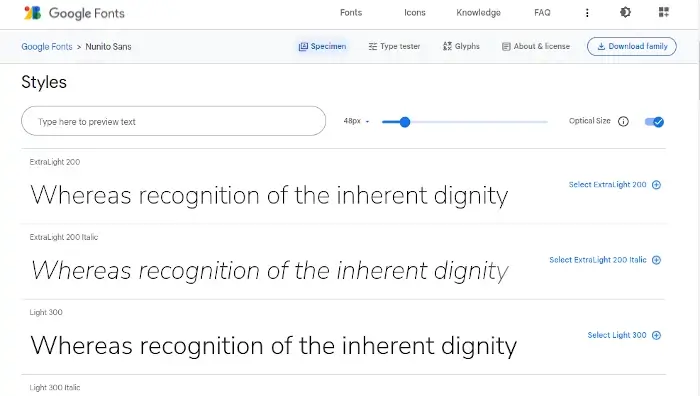700x396 pixels.
Task: Click the font size slider handle
Action: tap(404, 122)
